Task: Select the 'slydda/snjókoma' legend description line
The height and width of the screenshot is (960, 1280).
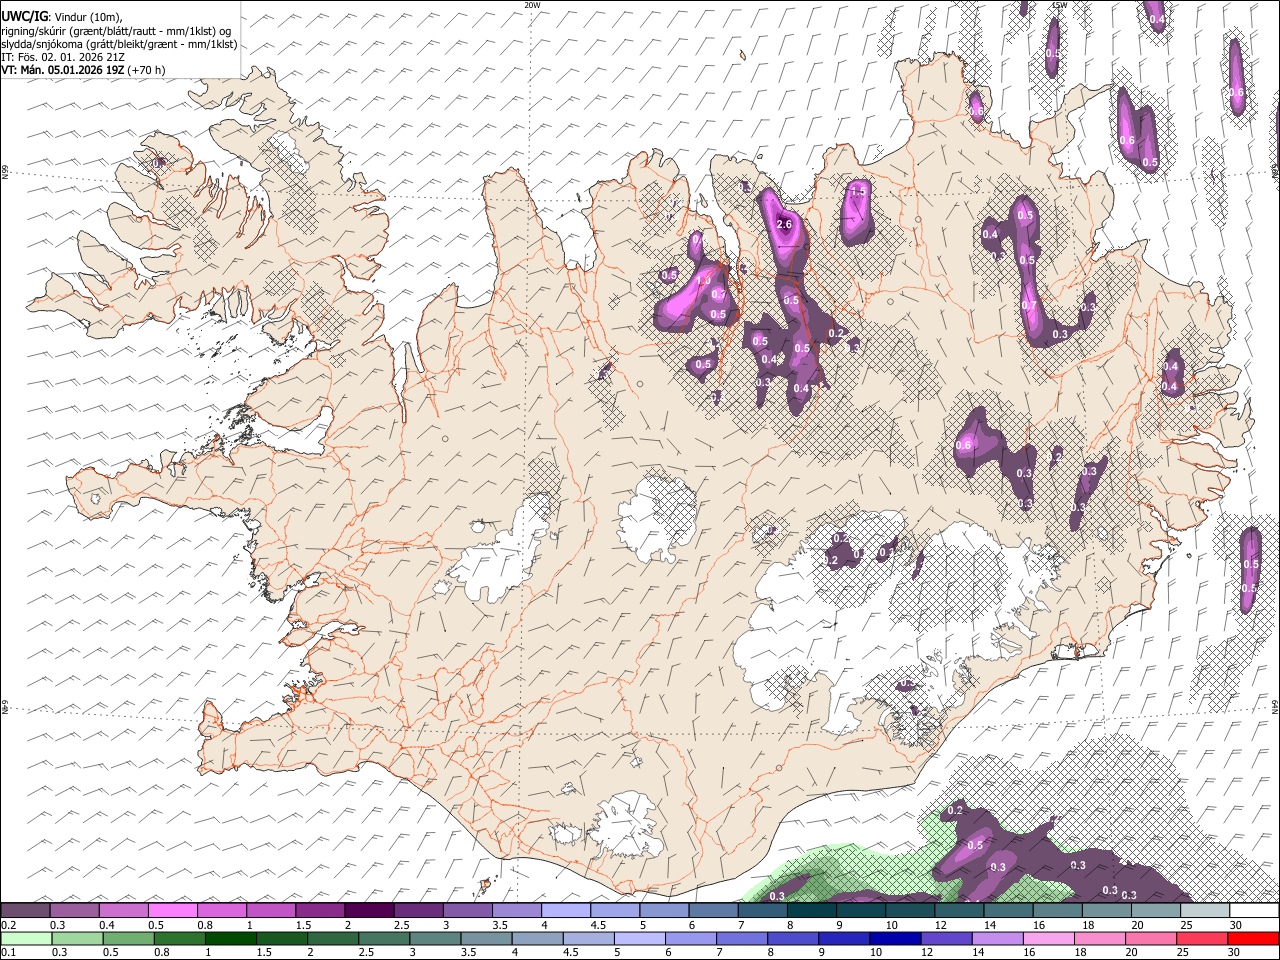Action: 120,44
